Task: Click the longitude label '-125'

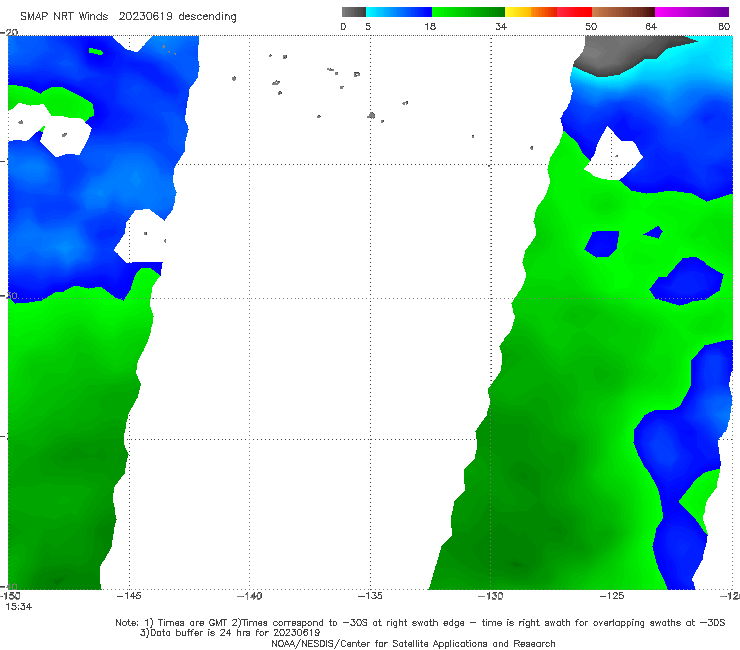Action: pyautogui.click(x=612, y=596)
